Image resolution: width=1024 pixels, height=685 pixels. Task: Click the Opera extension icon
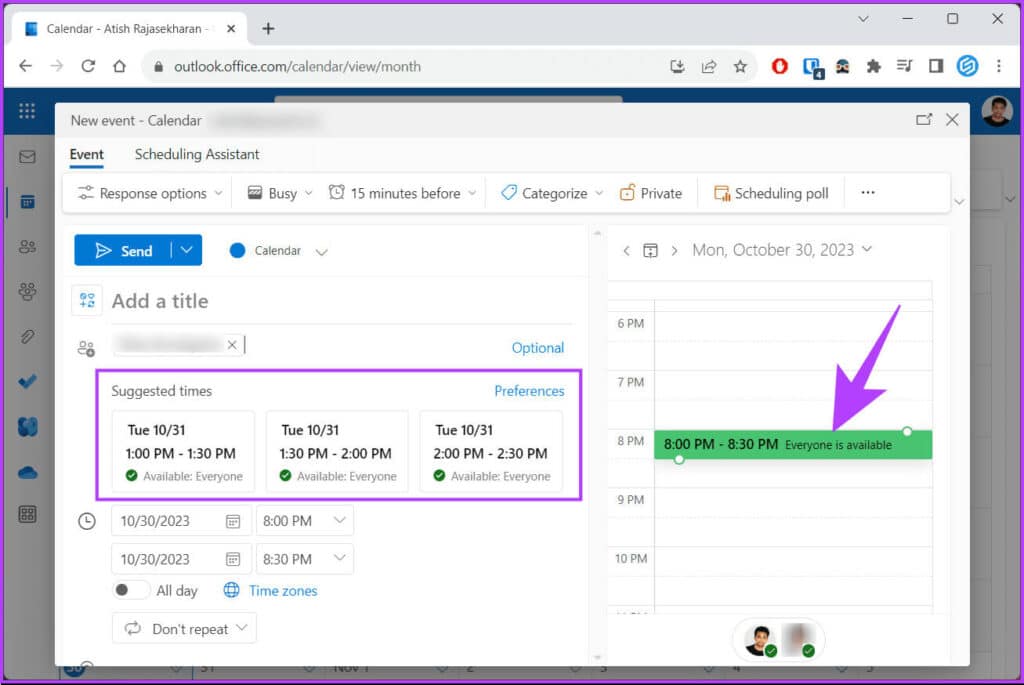coord(779,66)
